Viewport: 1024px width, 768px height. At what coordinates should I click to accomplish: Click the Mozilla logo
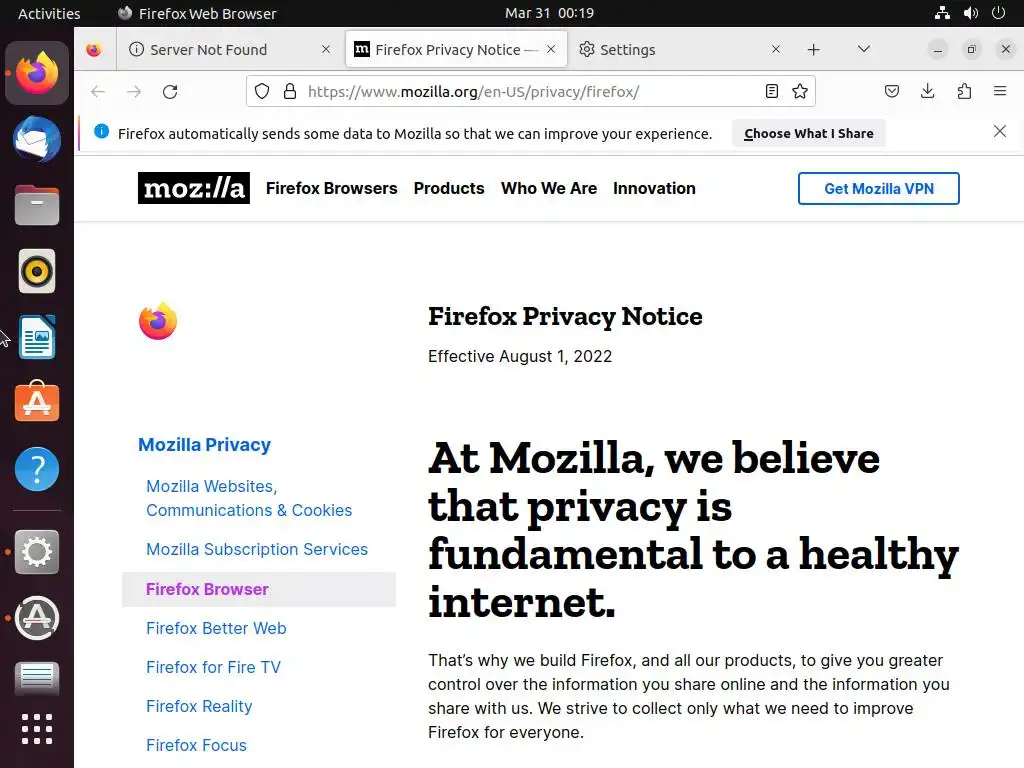point(194,188)
